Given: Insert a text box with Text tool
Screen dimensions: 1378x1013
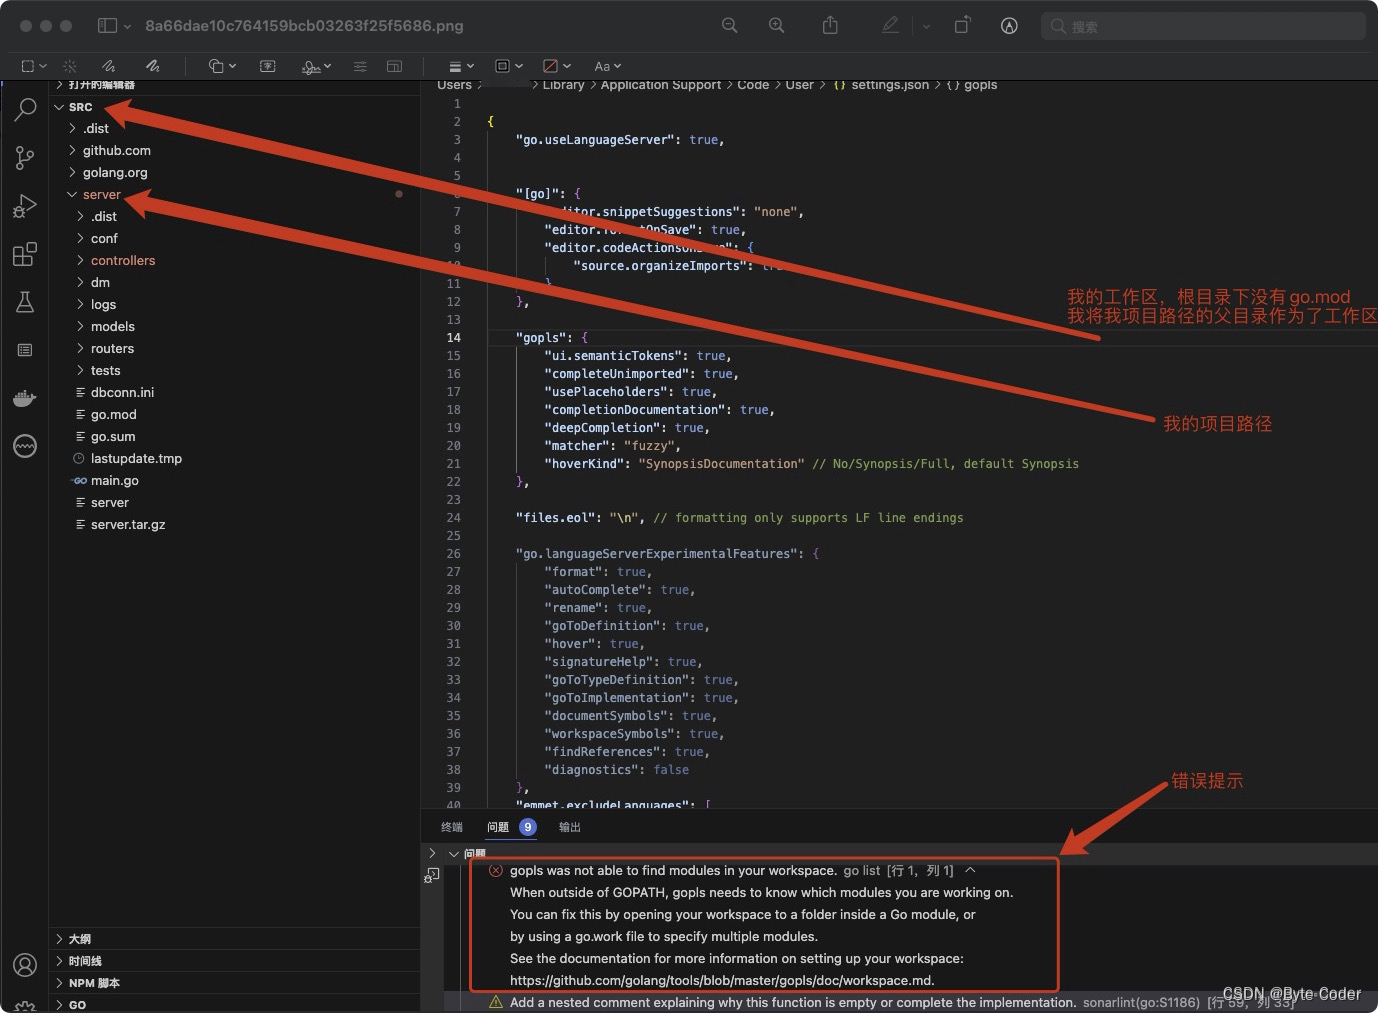Looking at the screenshot, I should tap(267, 66).
